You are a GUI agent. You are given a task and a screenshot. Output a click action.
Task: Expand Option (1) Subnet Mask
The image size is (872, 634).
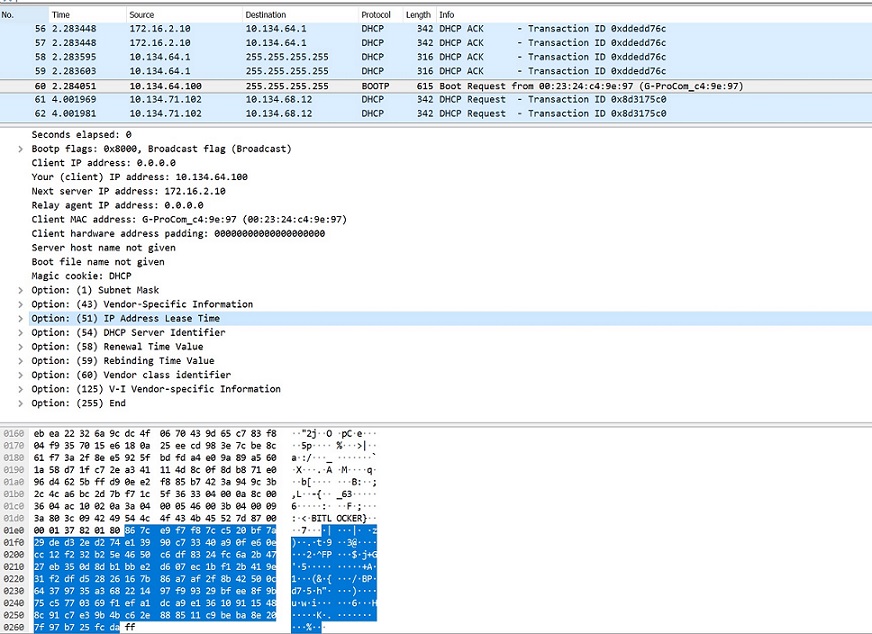pyautogui.click(x=20, y=290)
